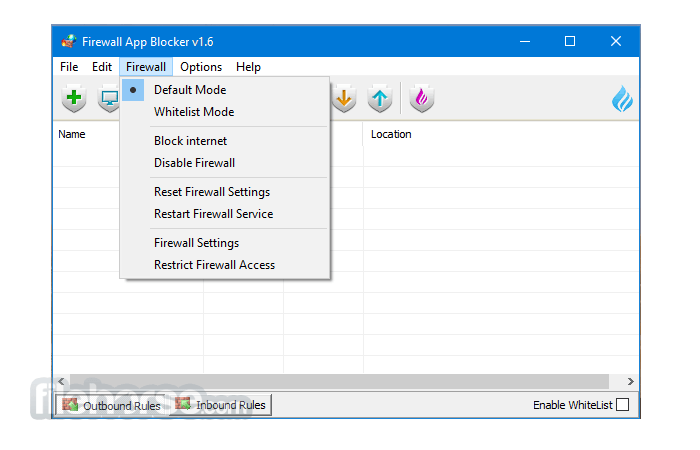
Task: Close the Firewall App Blocker window
Action: coord(616,42)
